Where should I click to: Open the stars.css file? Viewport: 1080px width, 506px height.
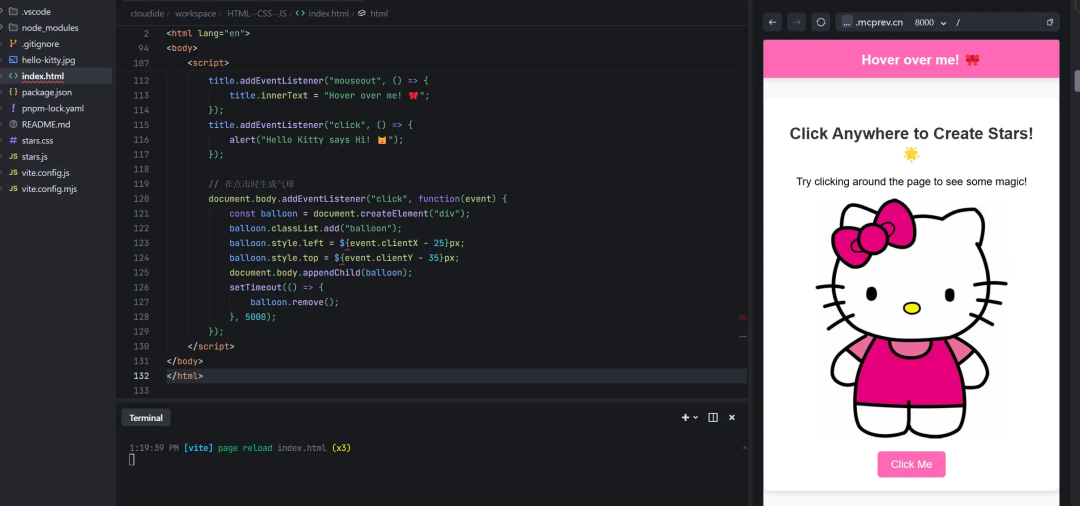coord(37,140)
